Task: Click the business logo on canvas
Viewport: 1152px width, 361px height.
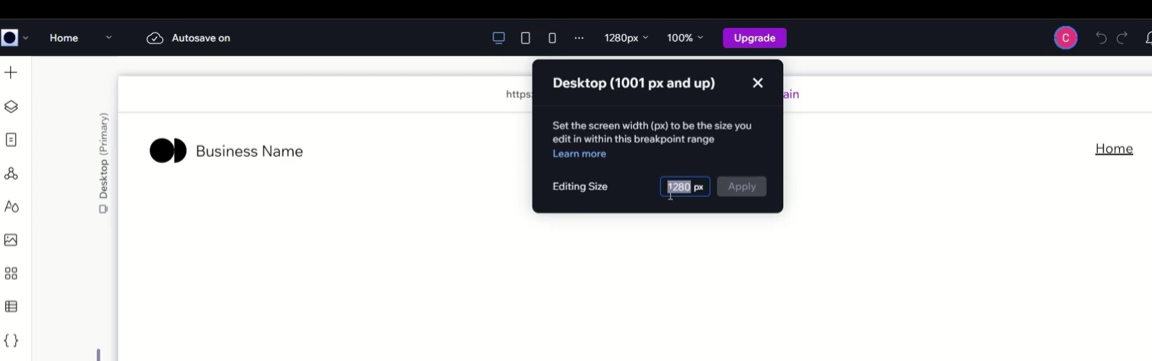Action: point(168,151)
